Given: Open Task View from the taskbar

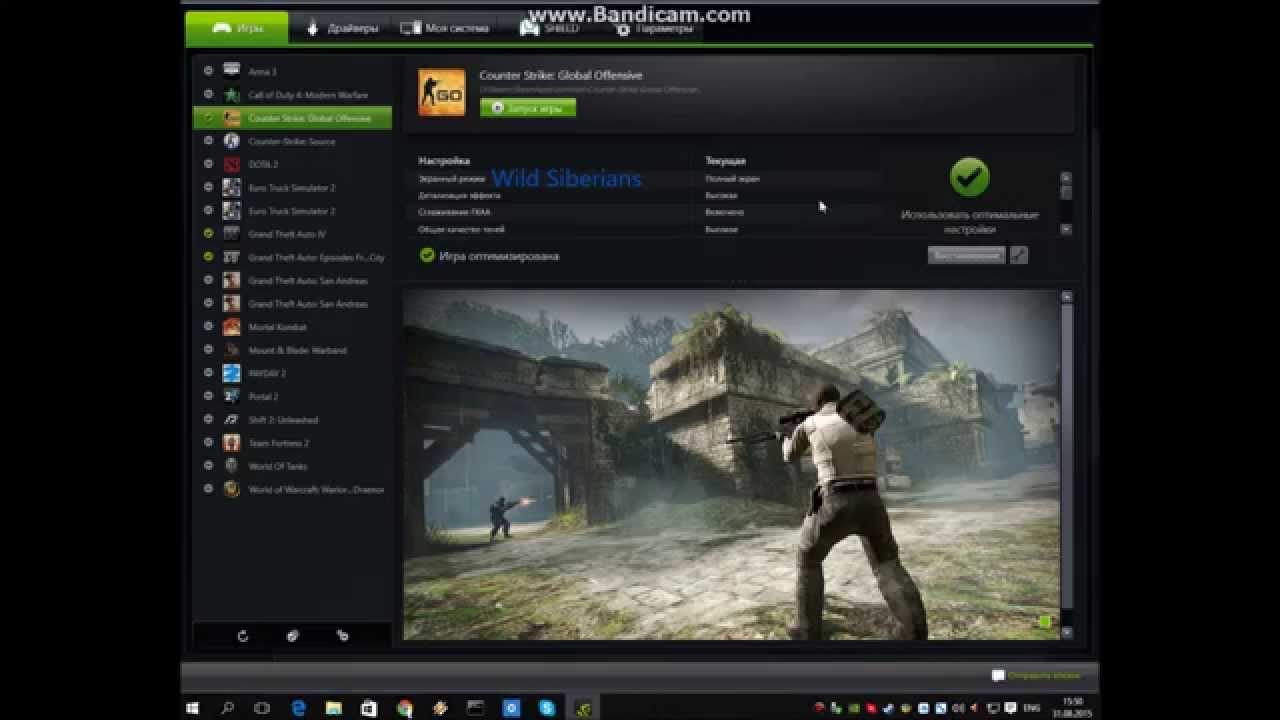Looking at the screenshot, I should pos(262,707).
